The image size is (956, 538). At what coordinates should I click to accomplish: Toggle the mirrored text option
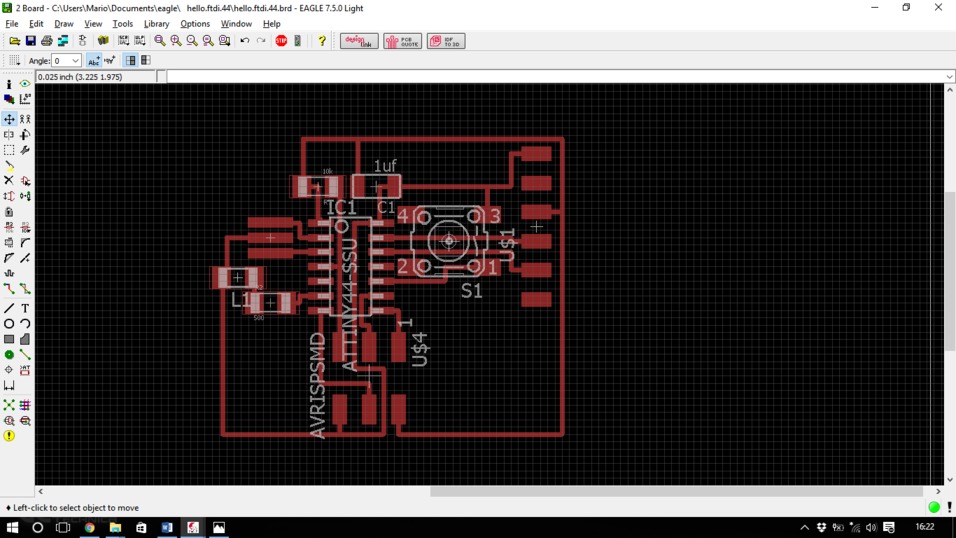click(109, 60)
